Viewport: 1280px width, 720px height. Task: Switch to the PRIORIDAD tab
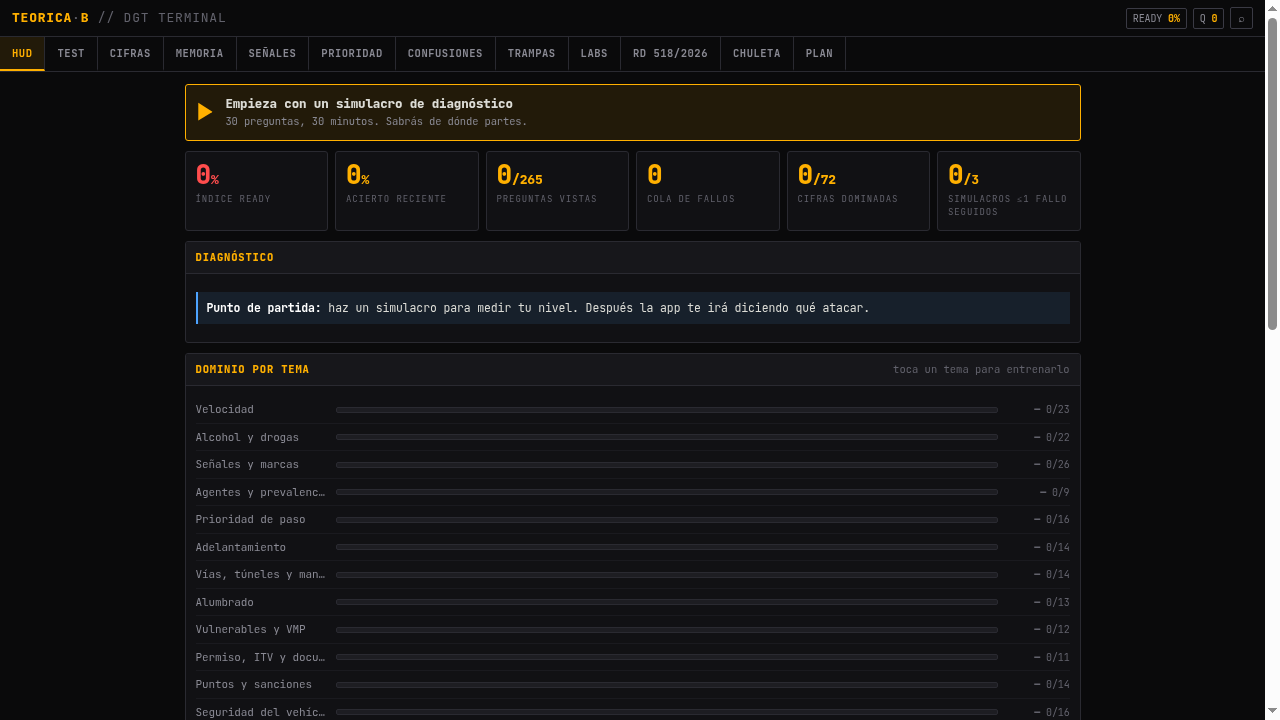click(x=352, y=54)
